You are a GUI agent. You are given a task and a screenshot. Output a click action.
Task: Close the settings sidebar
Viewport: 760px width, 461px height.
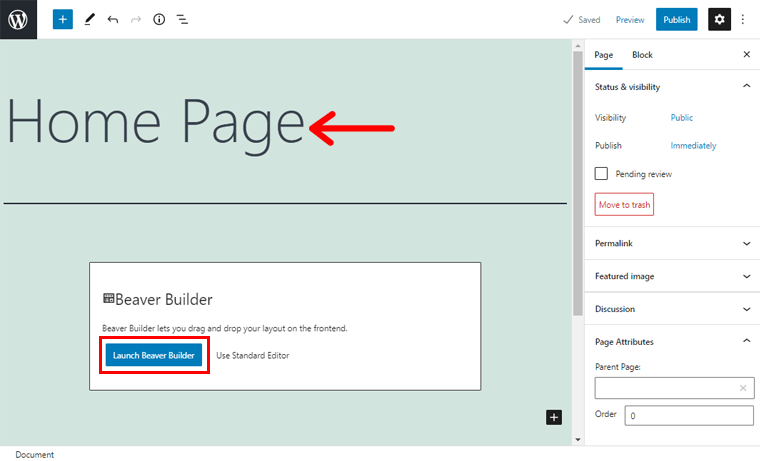coord(746,54)
